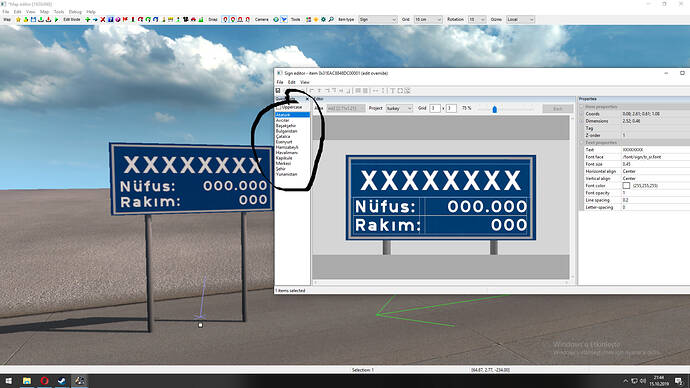Click the taskbar clock
This screenshot has width=690, height=388.
tap(659, 381)
